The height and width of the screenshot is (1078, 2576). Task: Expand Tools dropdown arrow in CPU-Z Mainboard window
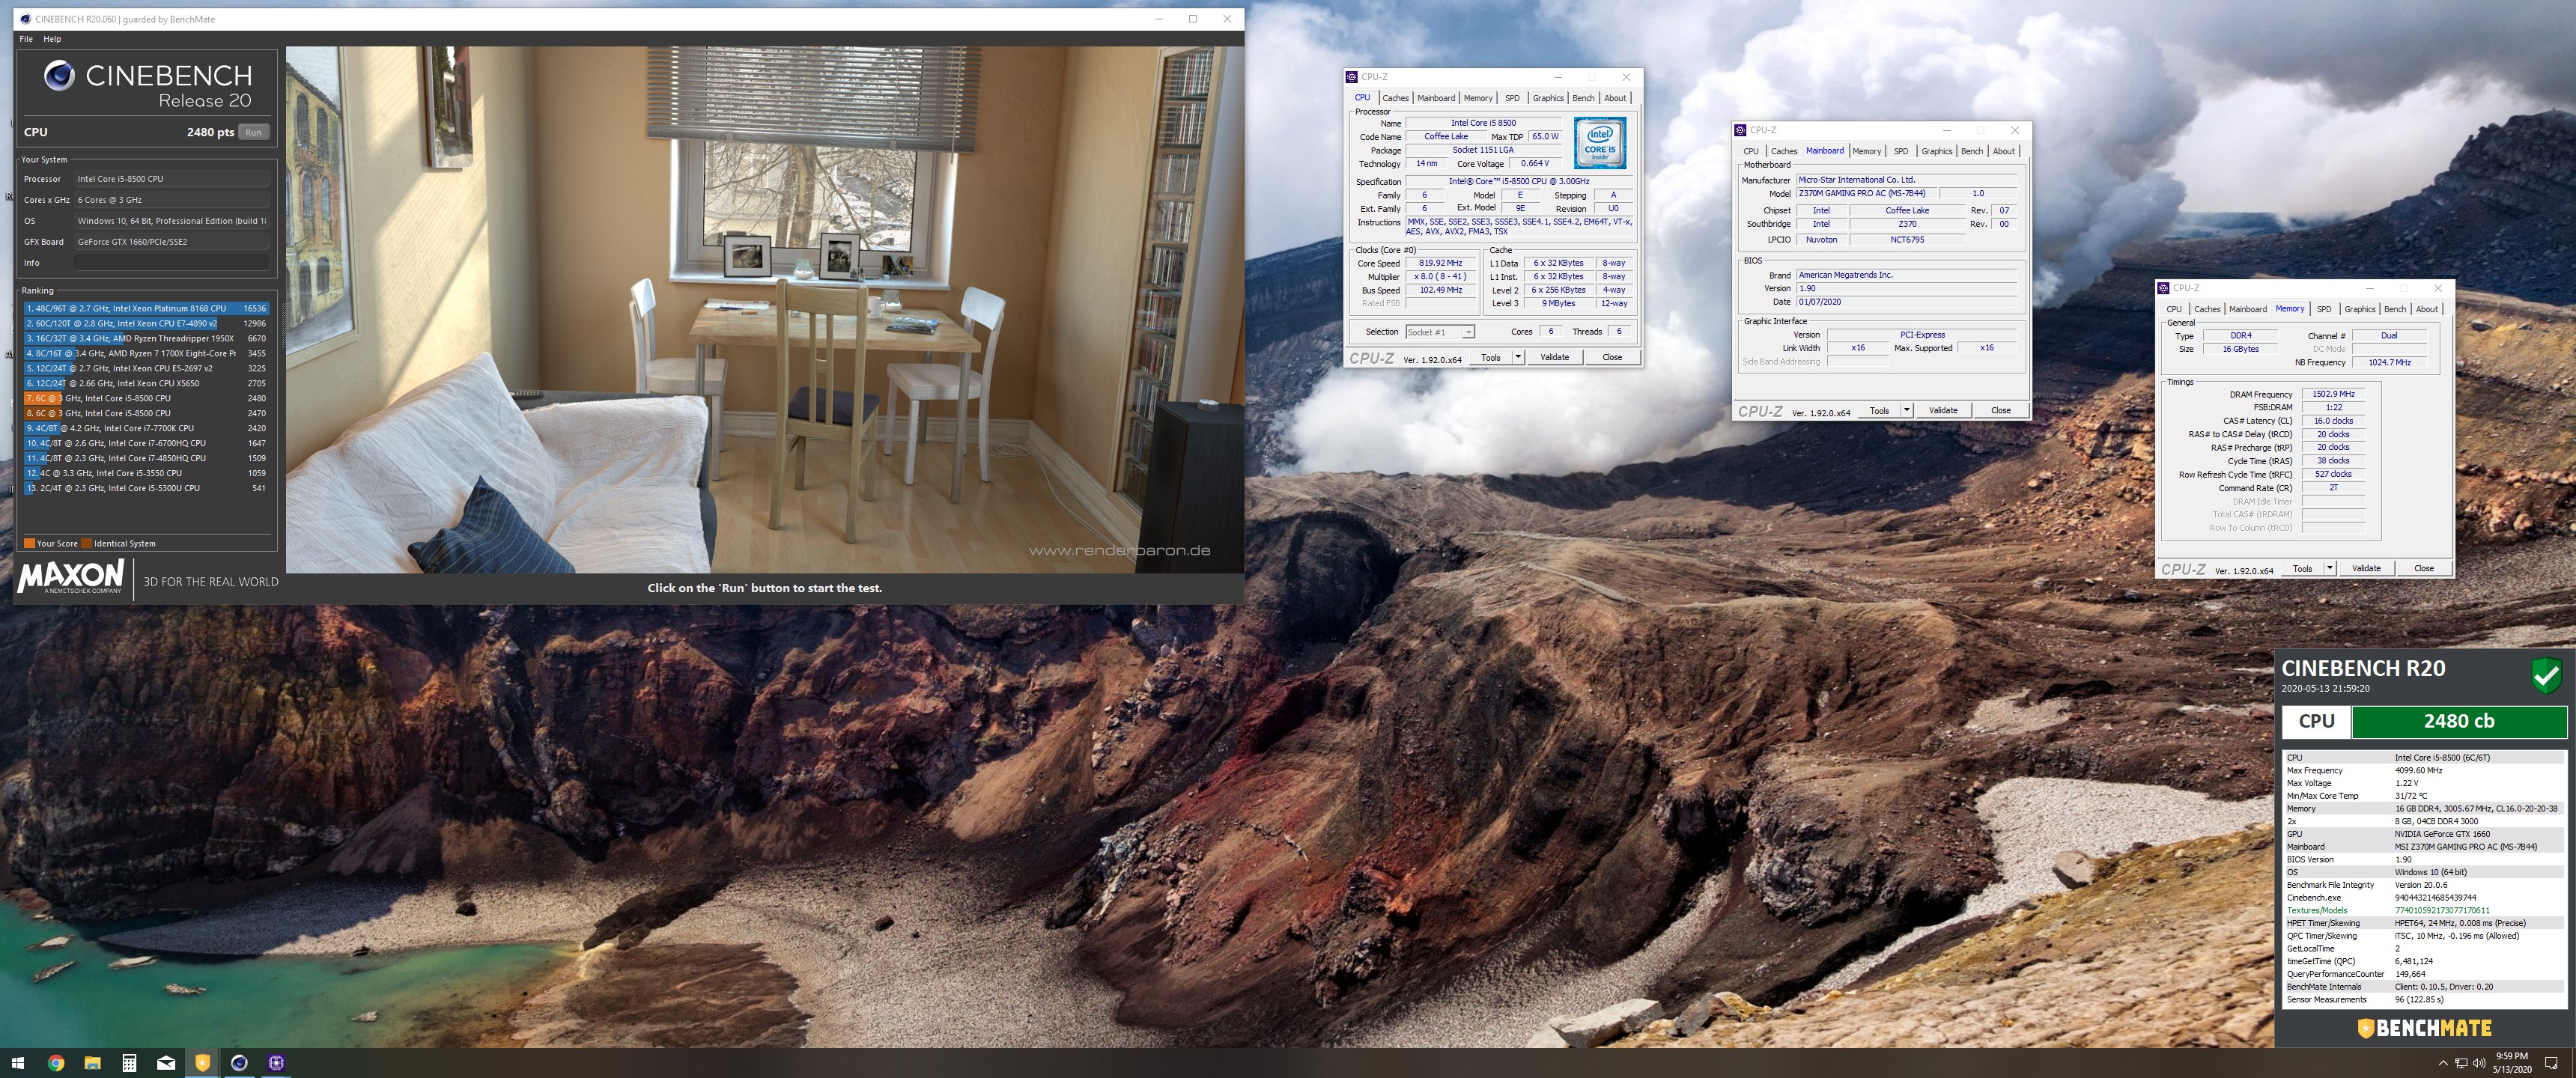[1907, 410]
